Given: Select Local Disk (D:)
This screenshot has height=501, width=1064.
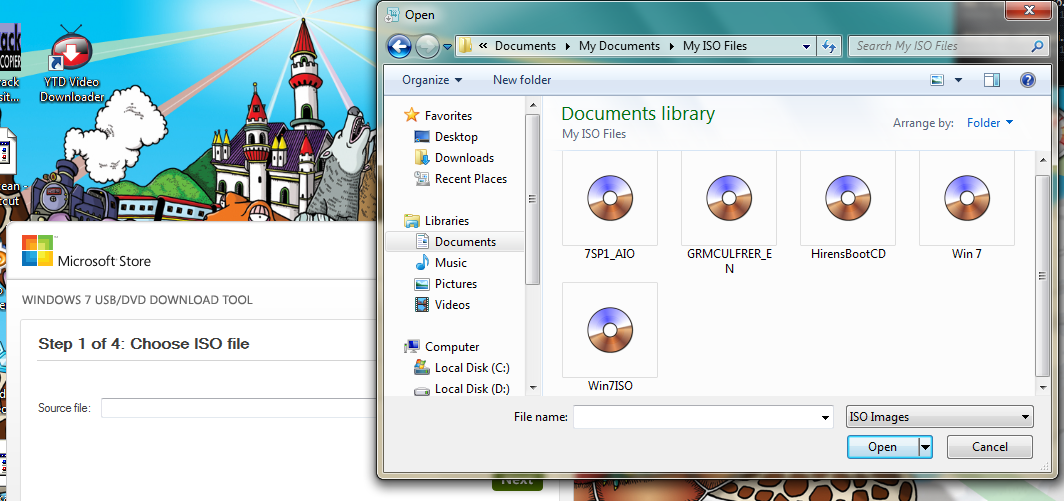Looking at the screenshot, I should [472, 389].
